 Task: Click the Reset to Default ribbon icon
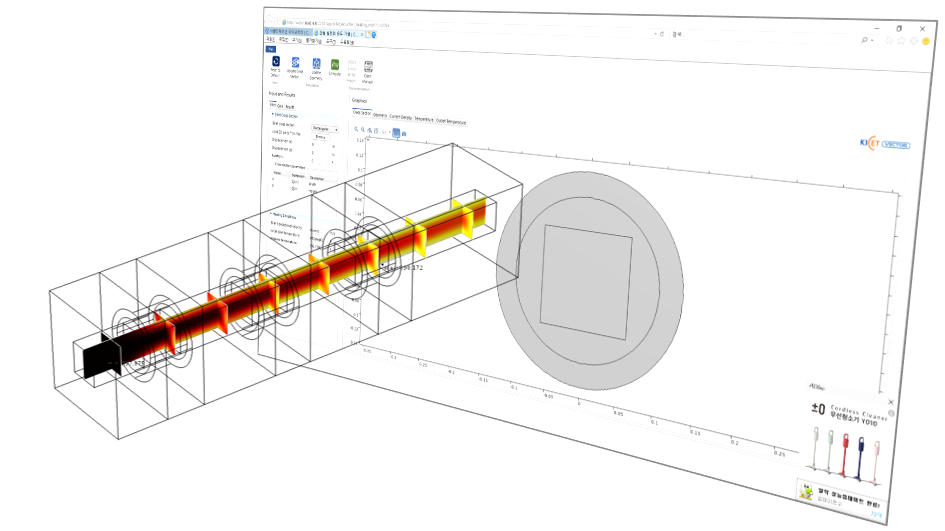pyautogui.click(x=275, y=62)
